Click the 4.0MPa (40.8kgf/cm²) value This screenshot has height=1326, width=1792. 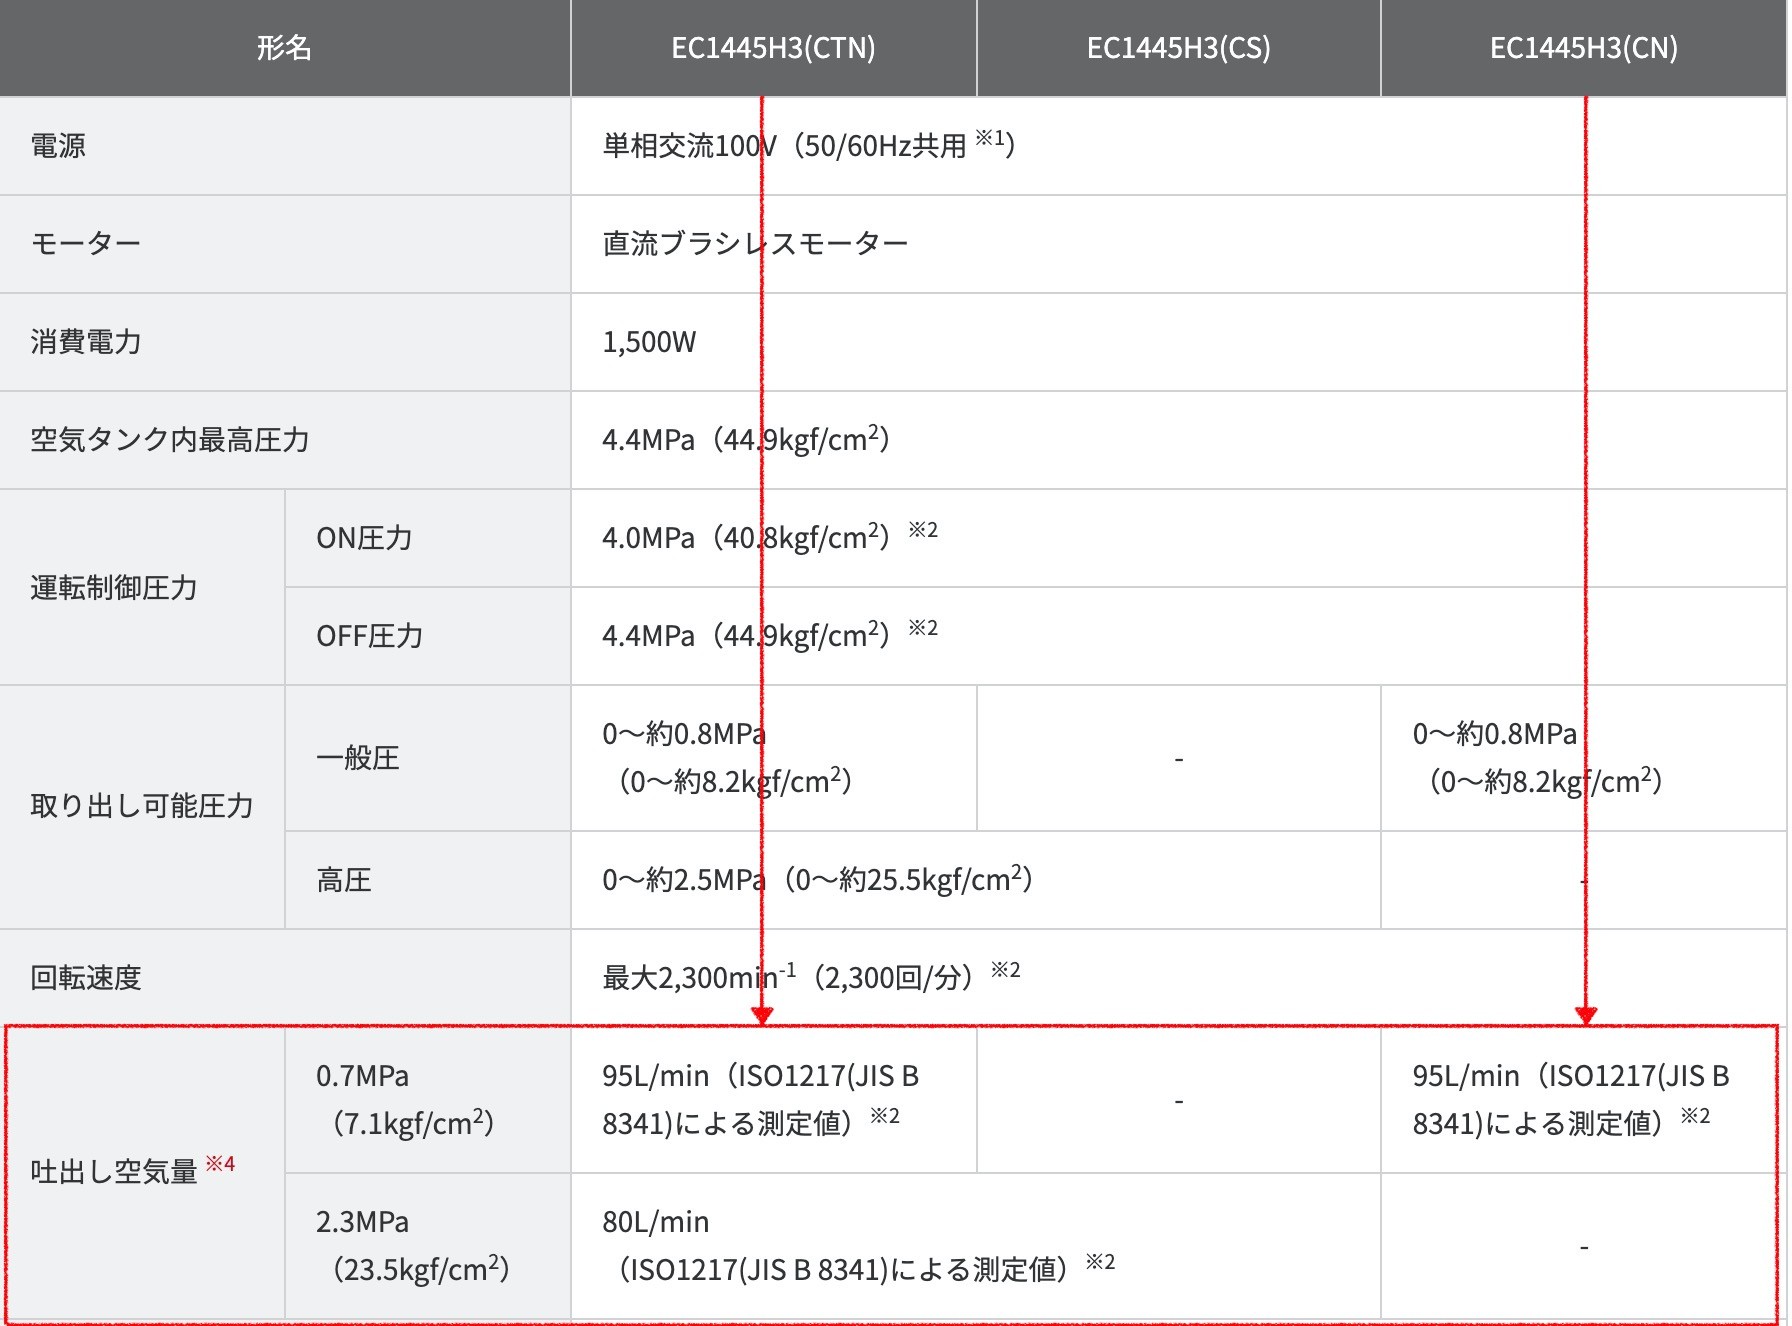pyautogui.click(x=746, y=537)
